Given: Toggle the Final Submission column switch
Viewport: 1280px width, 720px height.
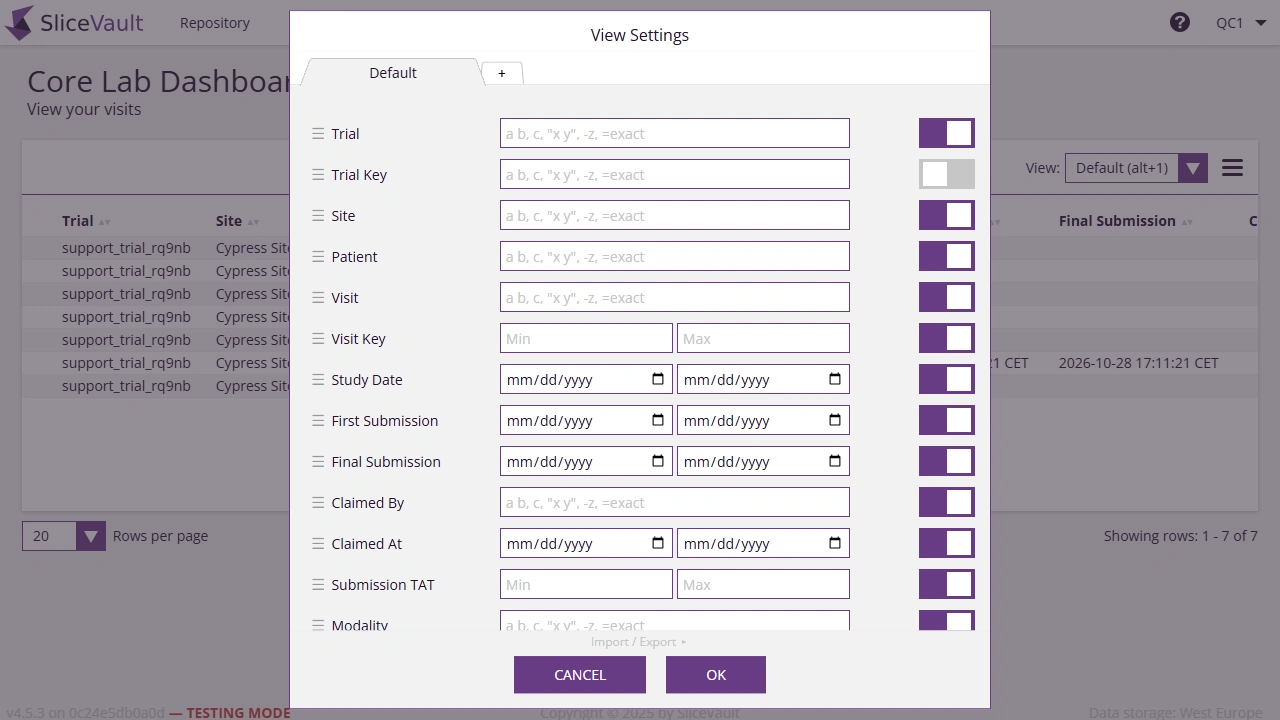Looking at the screenshot, I should click(947, 461).
